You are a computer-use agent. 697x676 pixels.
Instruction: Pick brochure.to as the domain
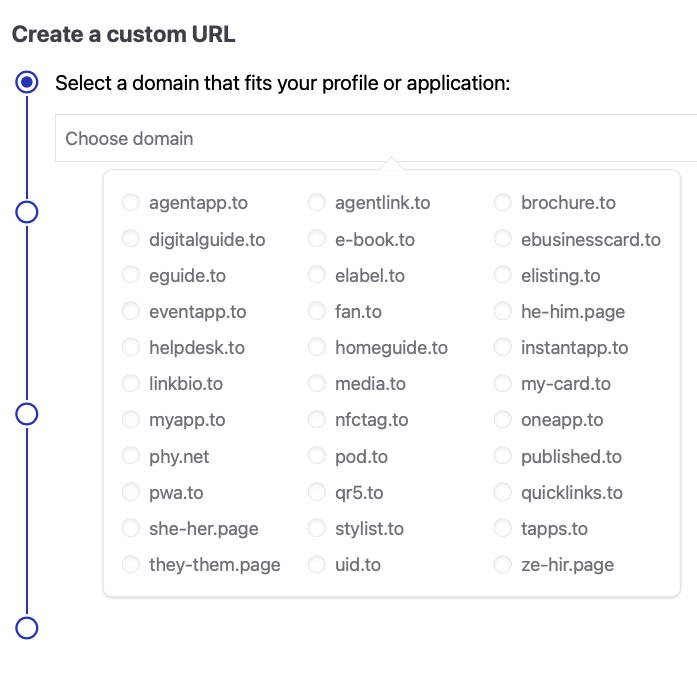coord(503,203)
